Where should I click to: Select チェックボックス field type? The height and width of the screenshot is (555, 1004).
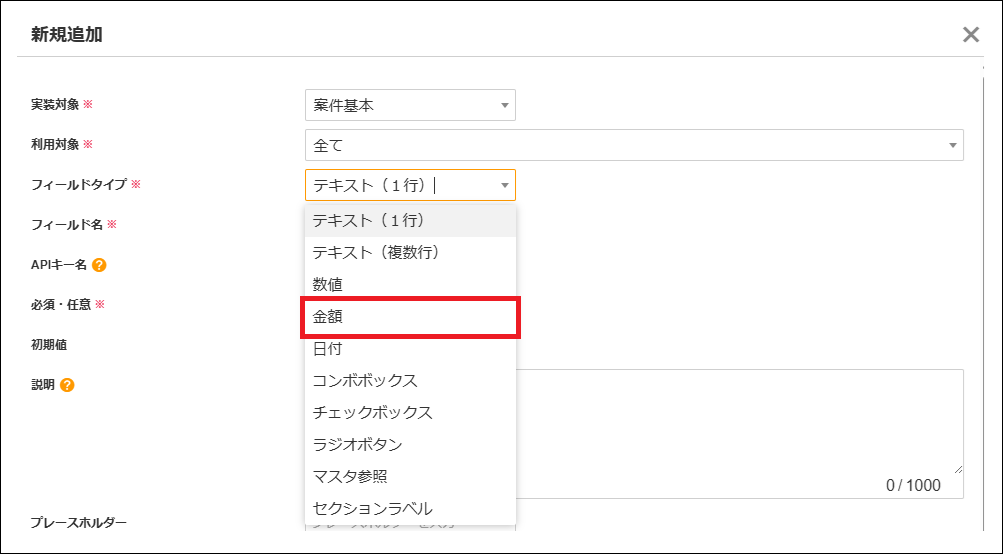410,412
